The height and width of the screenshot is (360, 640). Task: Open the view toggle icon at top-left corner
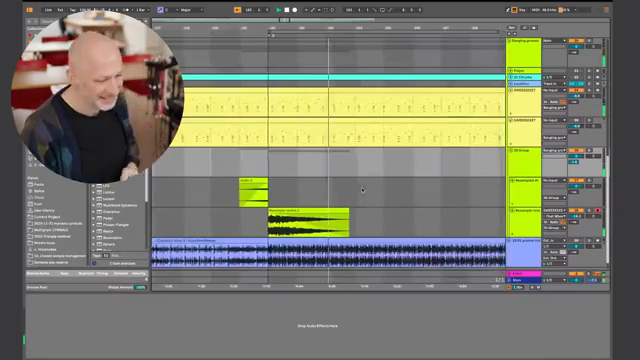tap(29, 10)
